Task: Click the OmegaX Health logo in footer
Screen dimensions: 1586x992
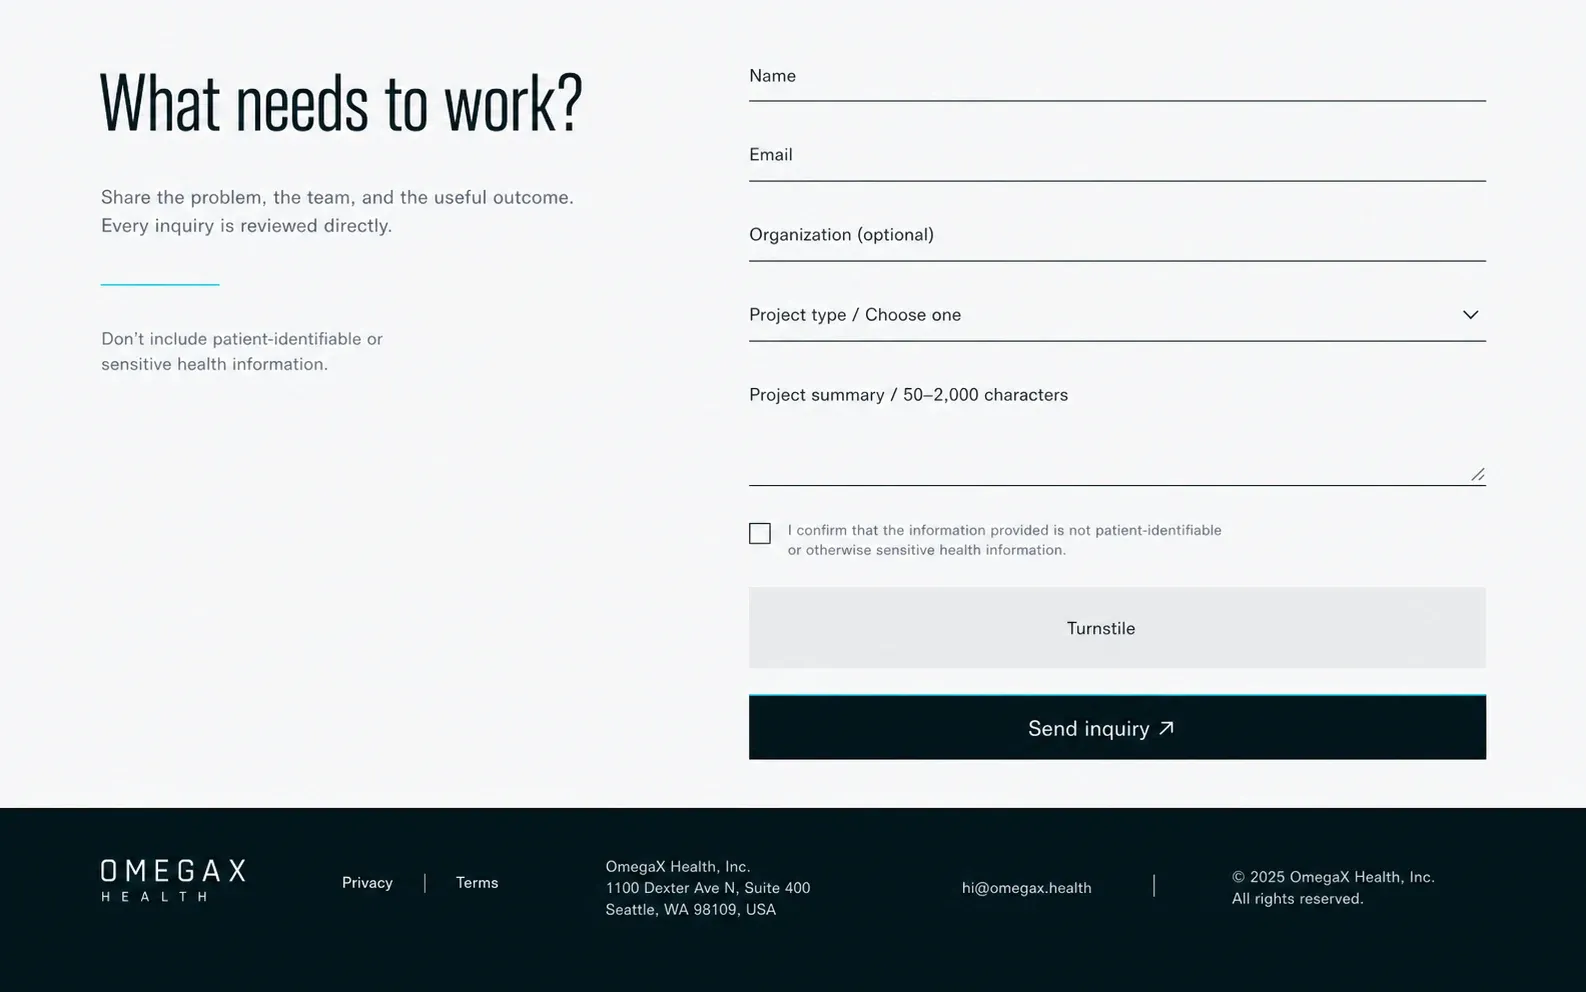Action: coord(173,881)
